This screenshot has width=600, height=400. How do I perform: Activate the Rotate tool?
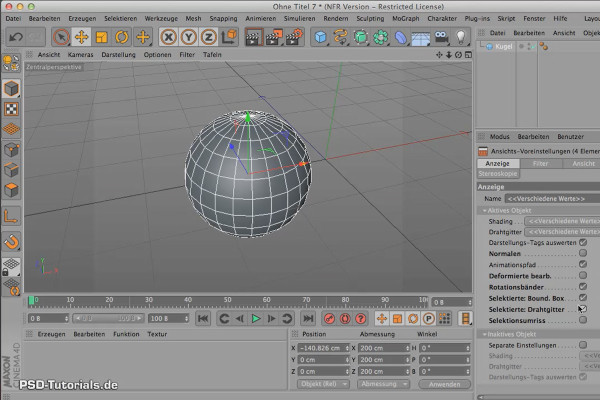pos(122,37)
